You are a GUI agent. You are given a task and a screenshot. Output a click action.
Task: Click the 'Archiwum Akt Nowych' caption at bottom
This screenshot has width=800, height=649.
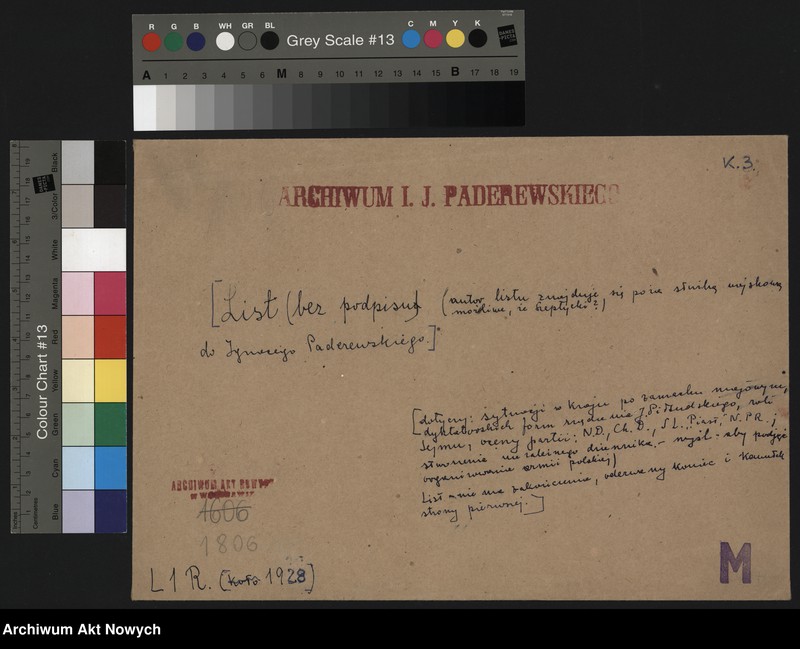click(82, 630)
